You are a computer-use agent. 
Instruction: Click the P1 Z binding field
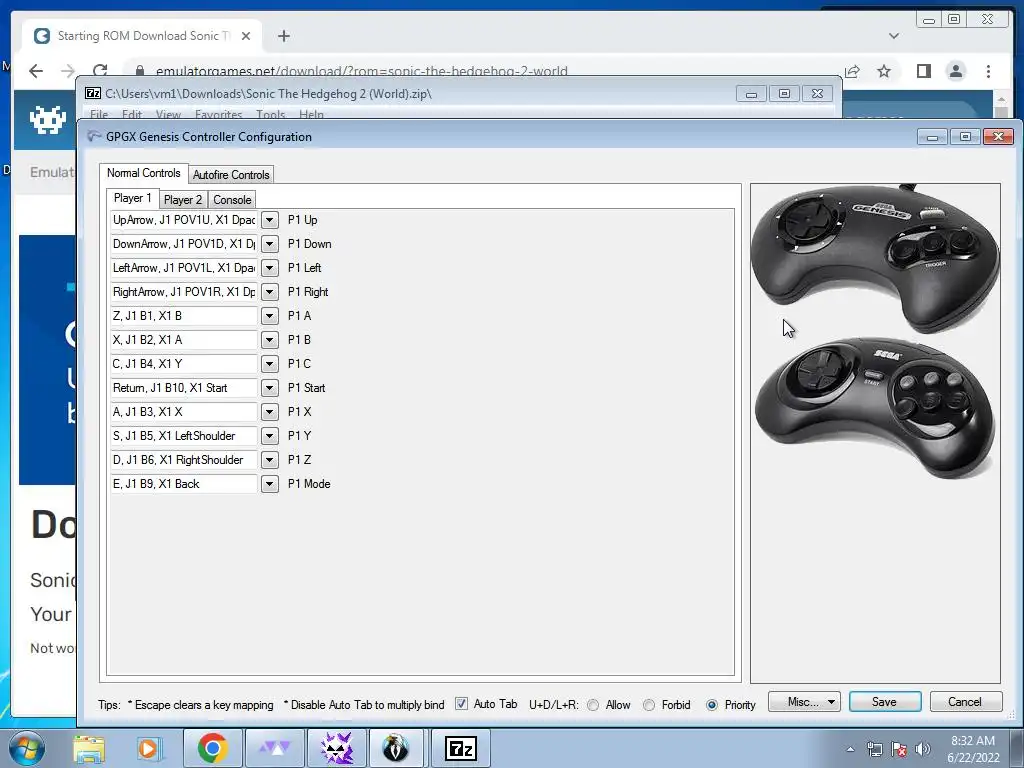(x=184, y=460)
